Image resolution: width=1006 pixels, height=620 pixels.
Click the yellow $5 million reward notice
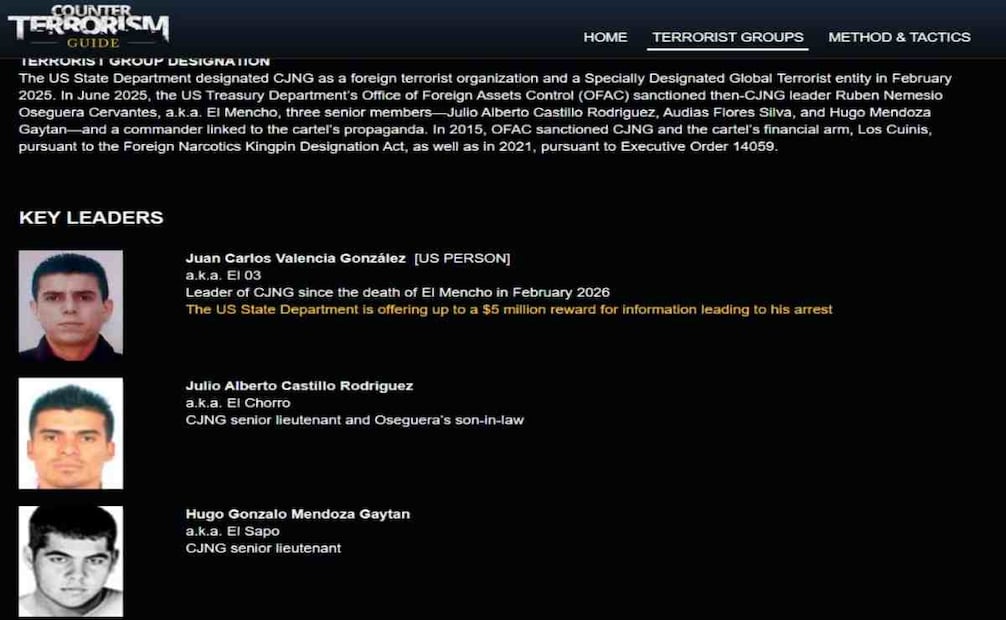pos(509,309)
